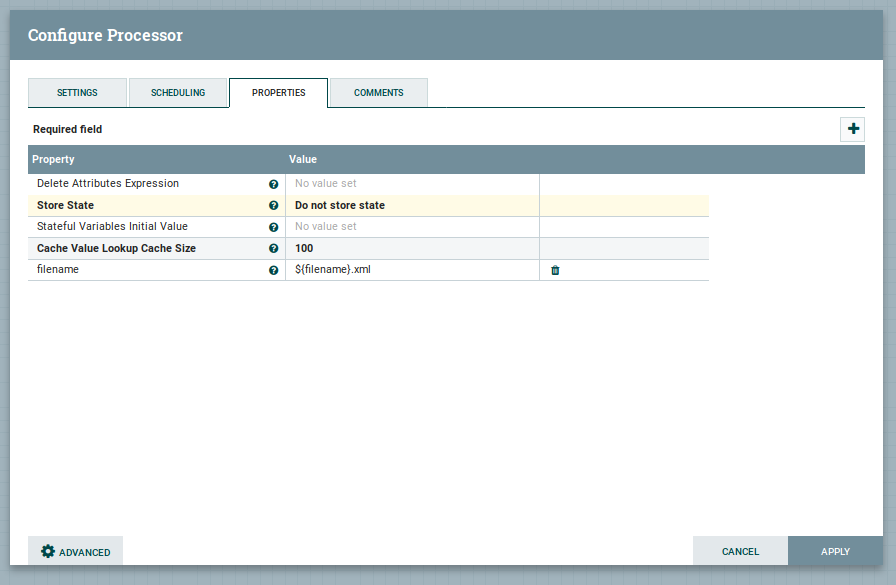896x585 pixels.
Task: Click help icon next to Store State
Action: click(273, 206)
